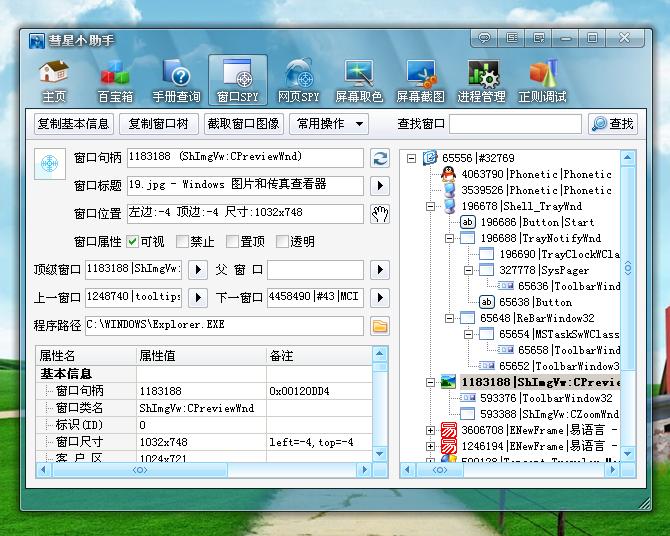Open the 屏幕截图 screenshot tool

(x=420, y=81)
